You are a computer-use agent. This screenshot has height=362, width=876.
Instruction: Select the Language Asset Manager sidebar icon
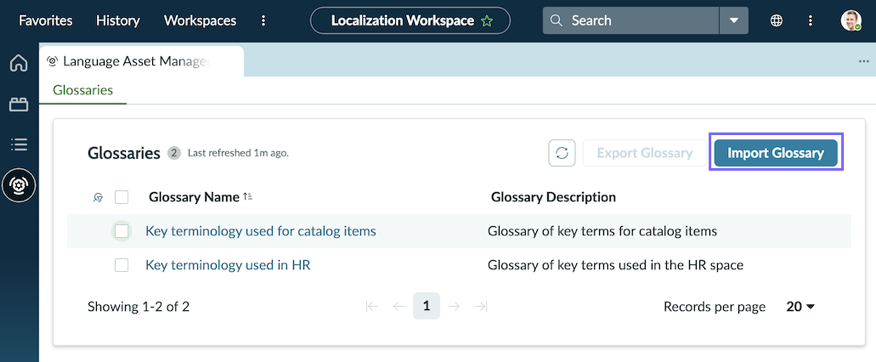[x=19, y=185]
